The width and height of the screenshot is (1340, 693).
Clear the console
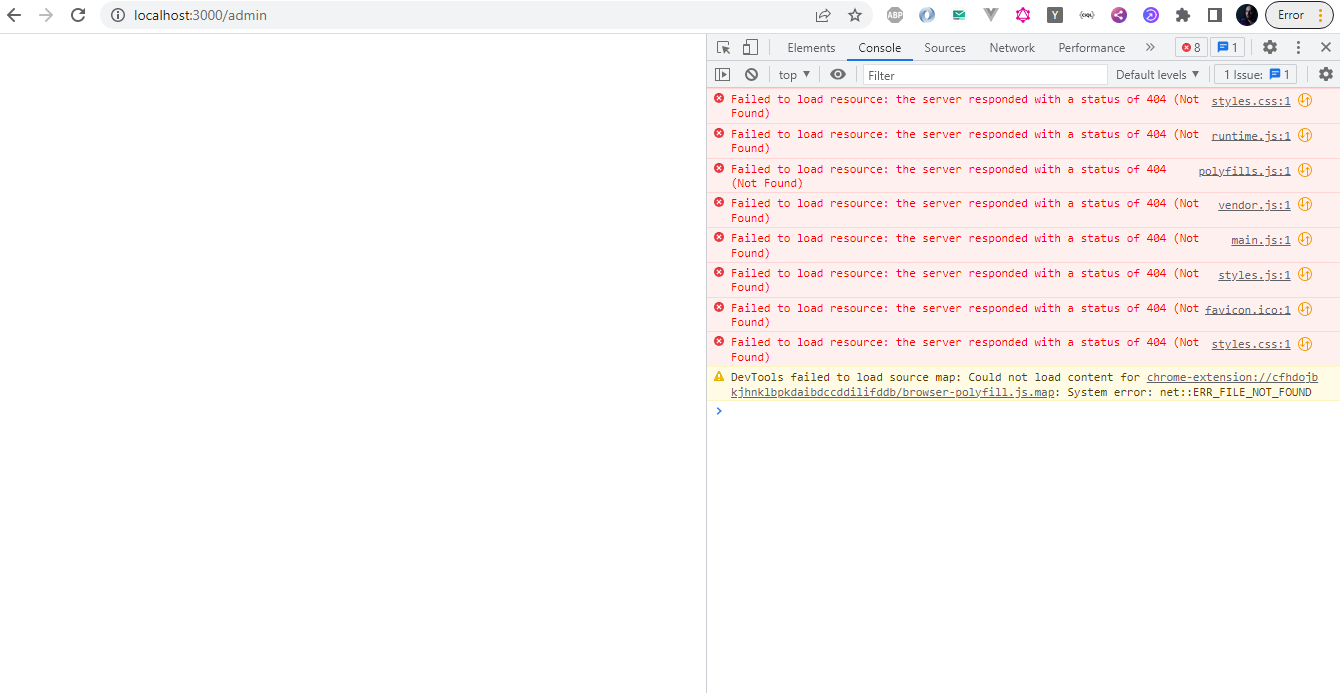pos(751,74)
